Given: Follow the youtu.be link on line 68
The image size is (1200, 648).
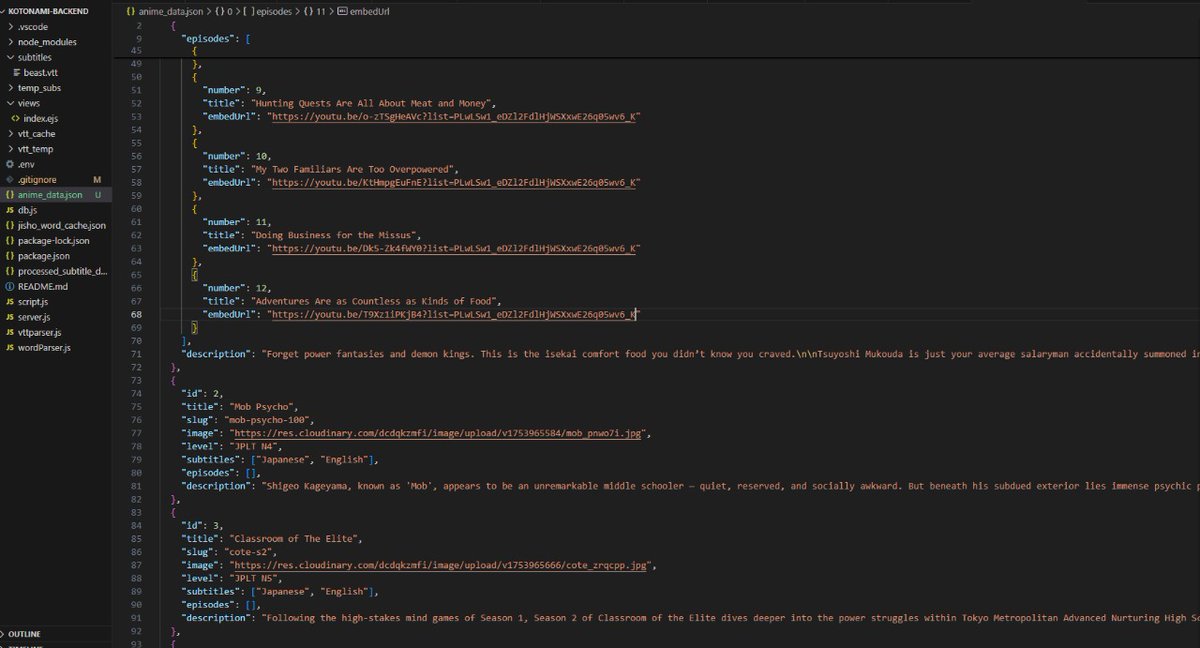Looking at the screenshot, I should click(x=454, y=315).
